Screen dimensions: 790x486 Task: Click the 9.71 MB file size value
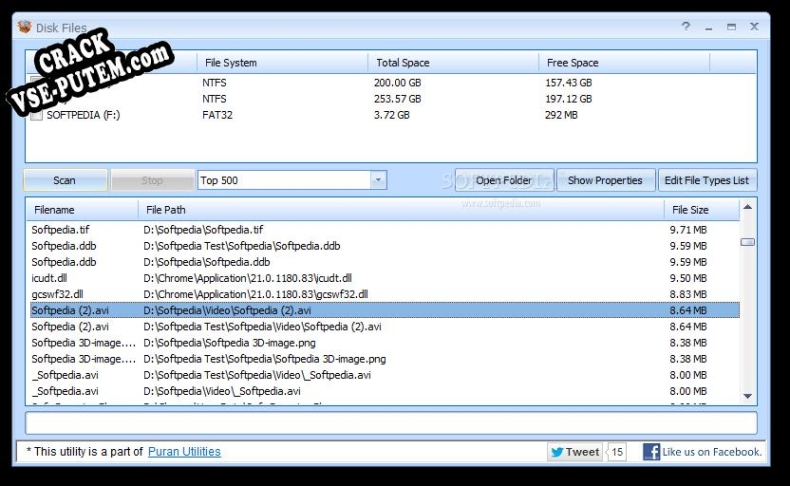point(688,230)
